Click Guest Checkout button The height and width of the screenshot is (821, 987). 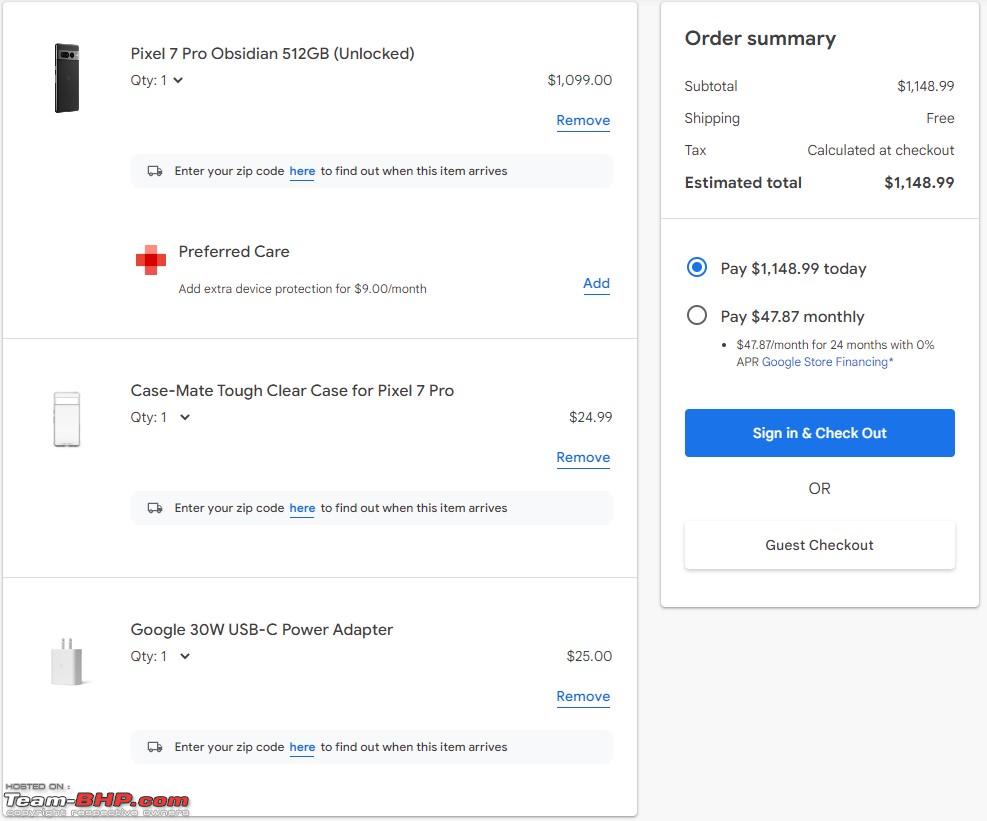point(820,545)
